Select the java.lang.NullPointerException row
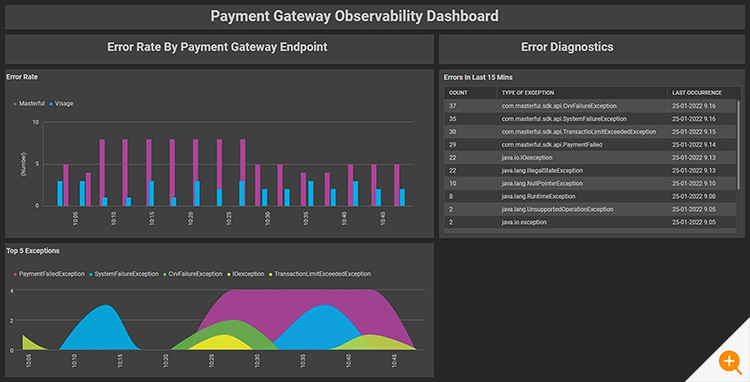This screenshot has height=382, width=750. click(x=590, y=183)
